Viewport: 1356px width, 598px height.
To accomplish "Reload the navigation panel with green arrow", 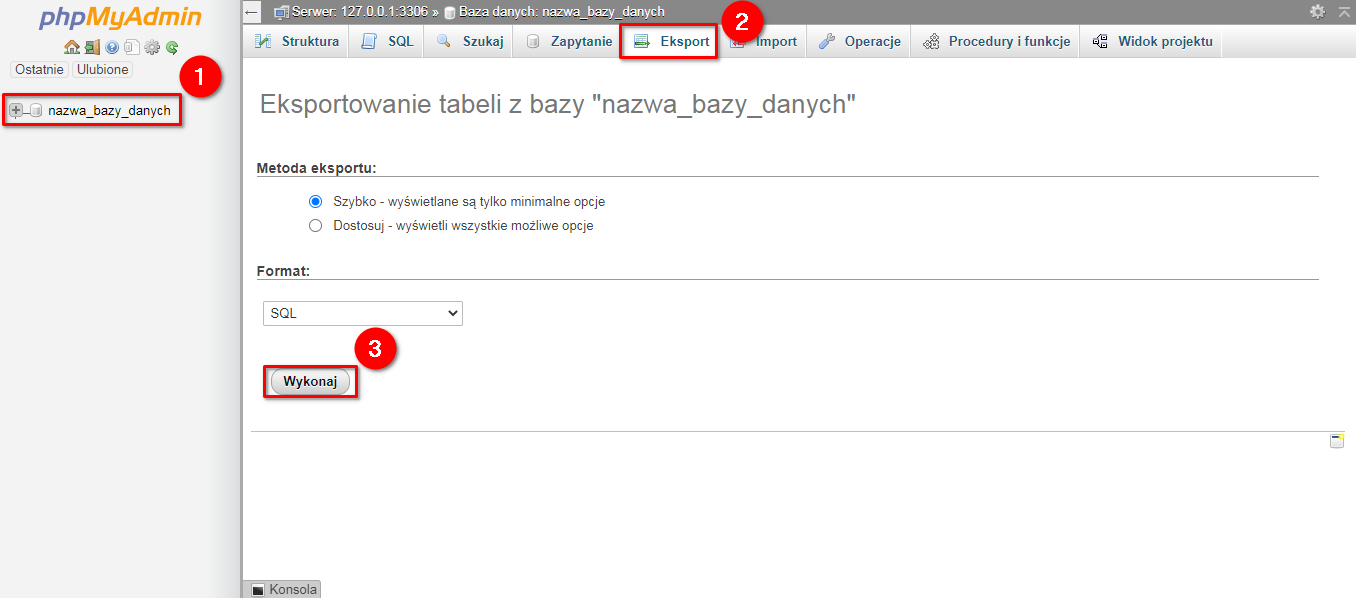I will tap(172, 47).
